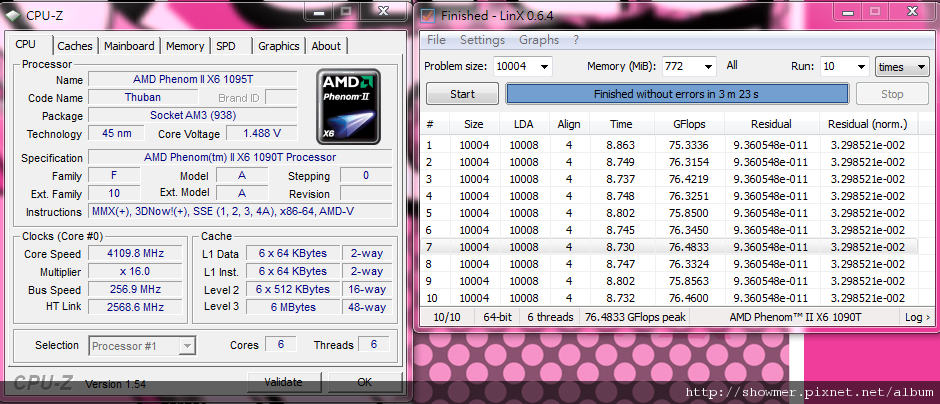Open the Settings menu in LinX
This screenshot has height=404, width=940.
tap(482, 40)
